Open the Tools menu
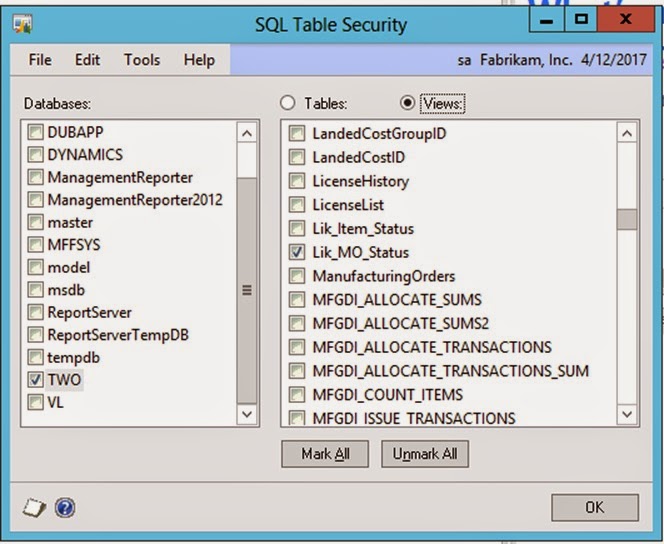 pos(142,60)
